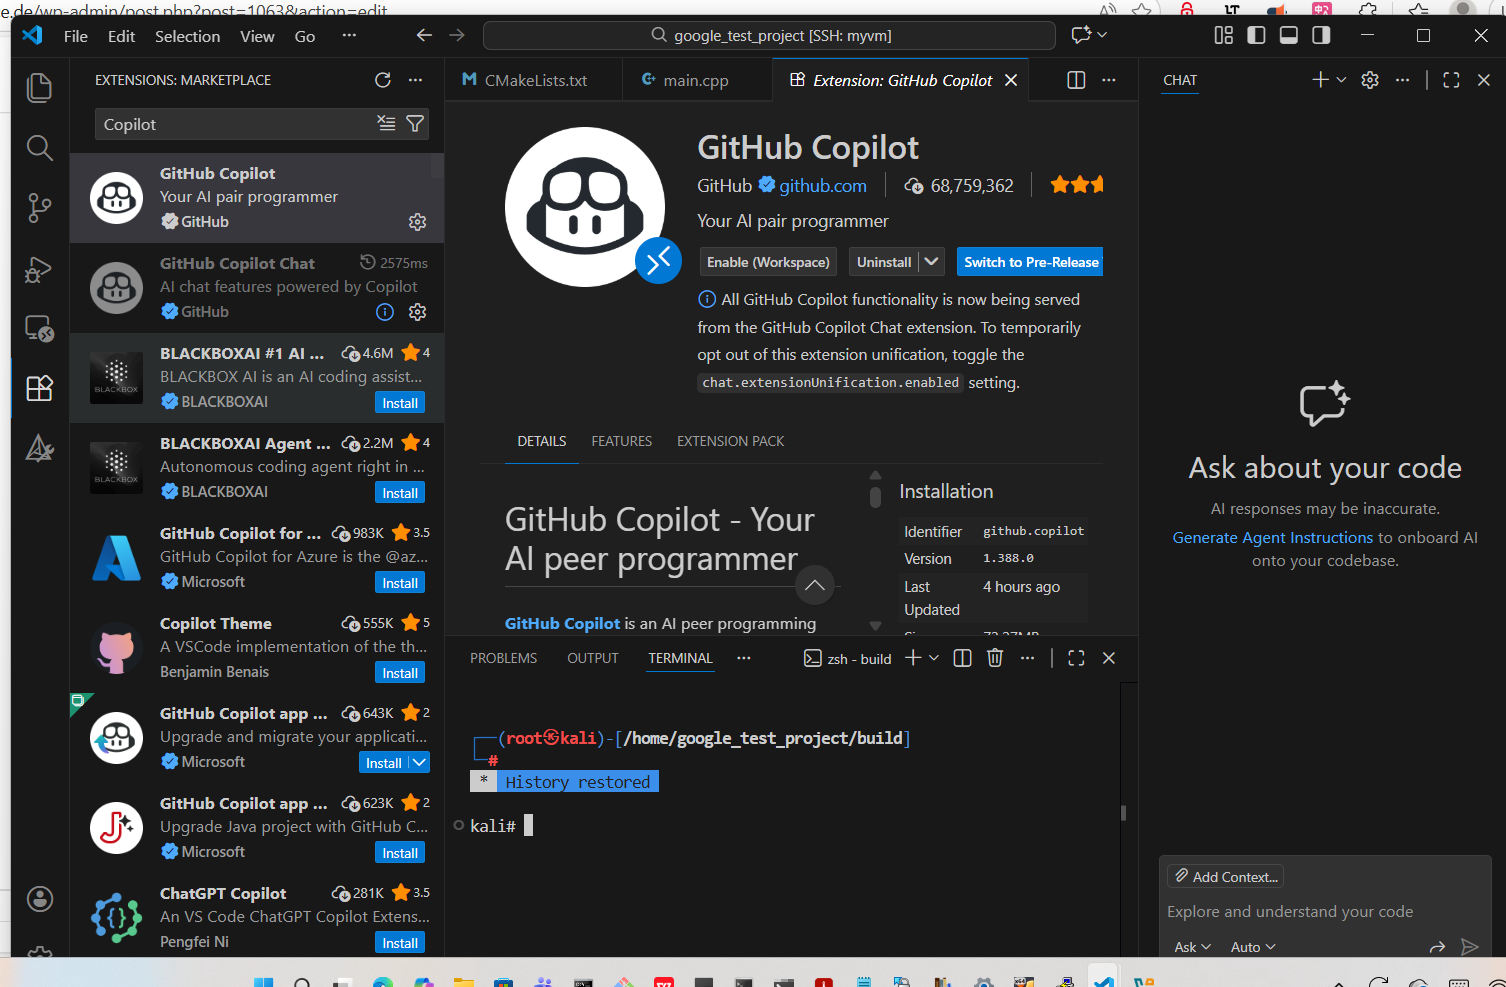Toggle the primary side bar layout
1506x987 pixels.
1256,35
